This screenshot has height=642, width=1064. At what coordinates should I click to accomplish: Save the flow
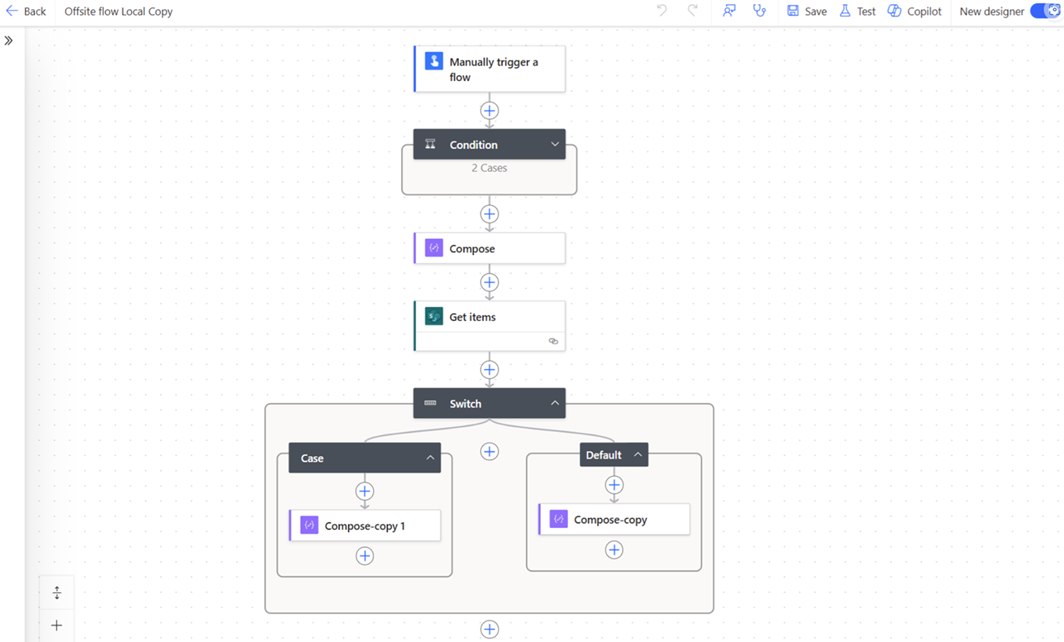pos(806,11)
